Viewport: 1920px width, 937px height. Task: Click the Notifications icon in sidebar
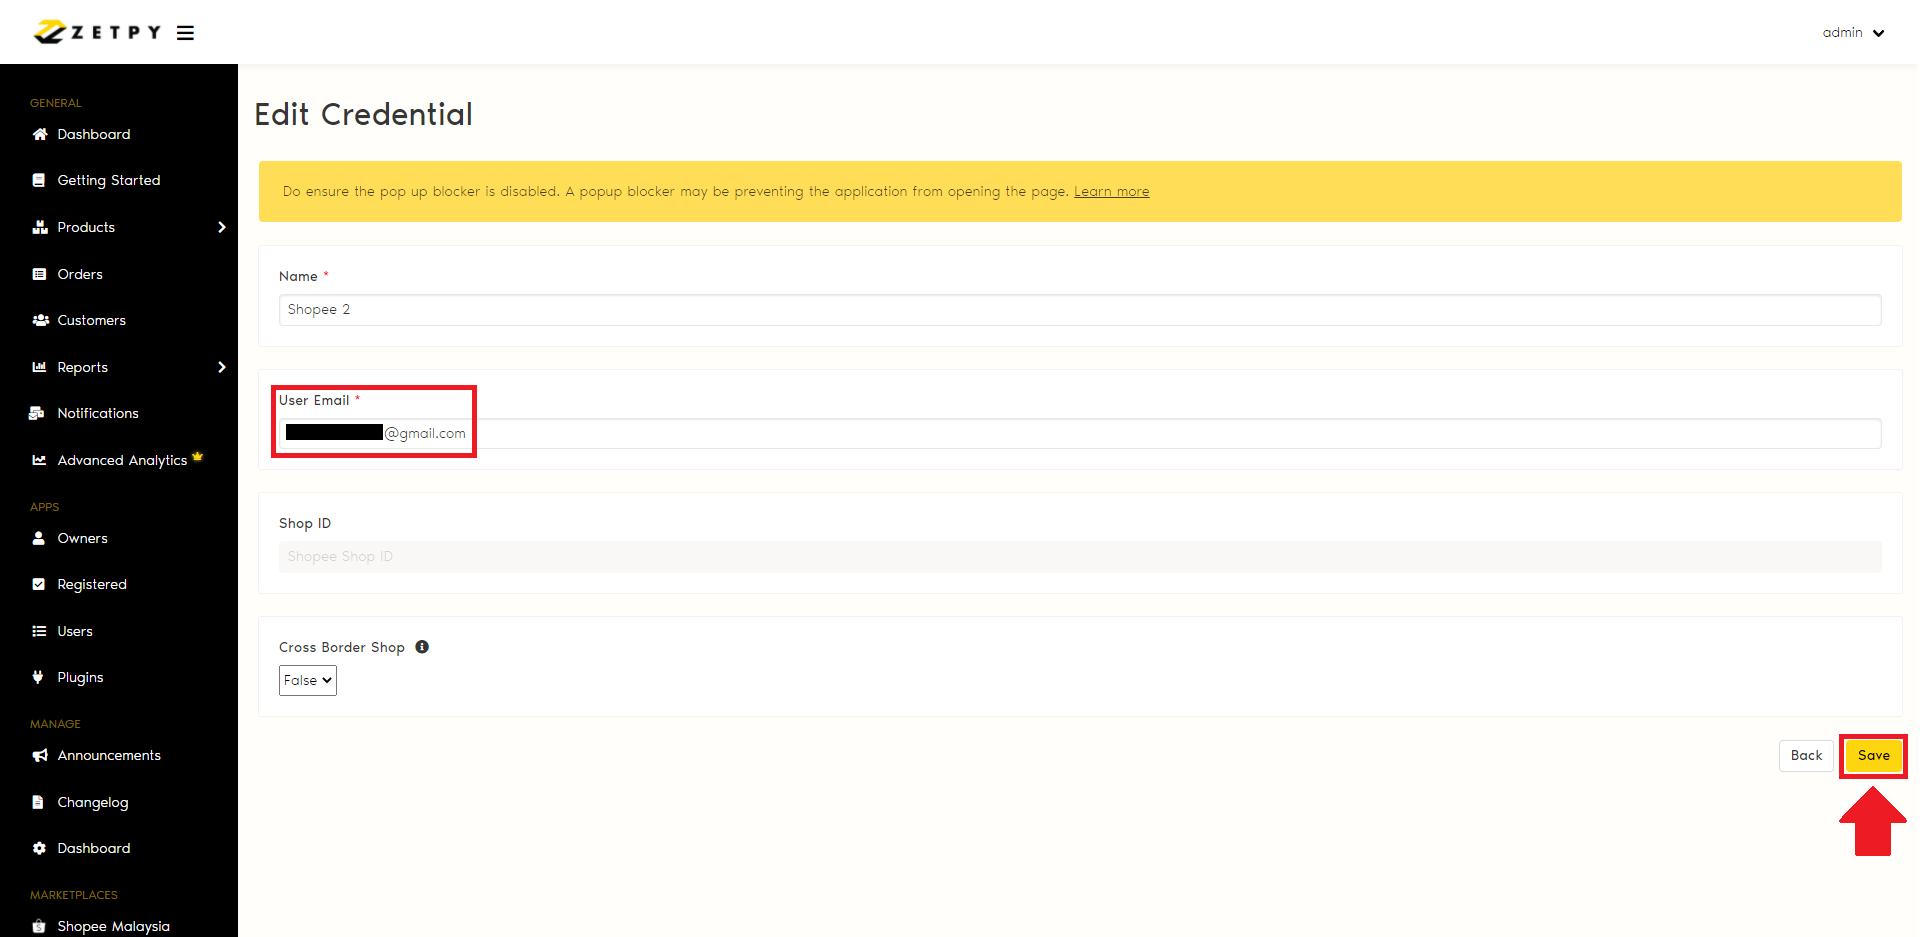click(x=37, y=413)
